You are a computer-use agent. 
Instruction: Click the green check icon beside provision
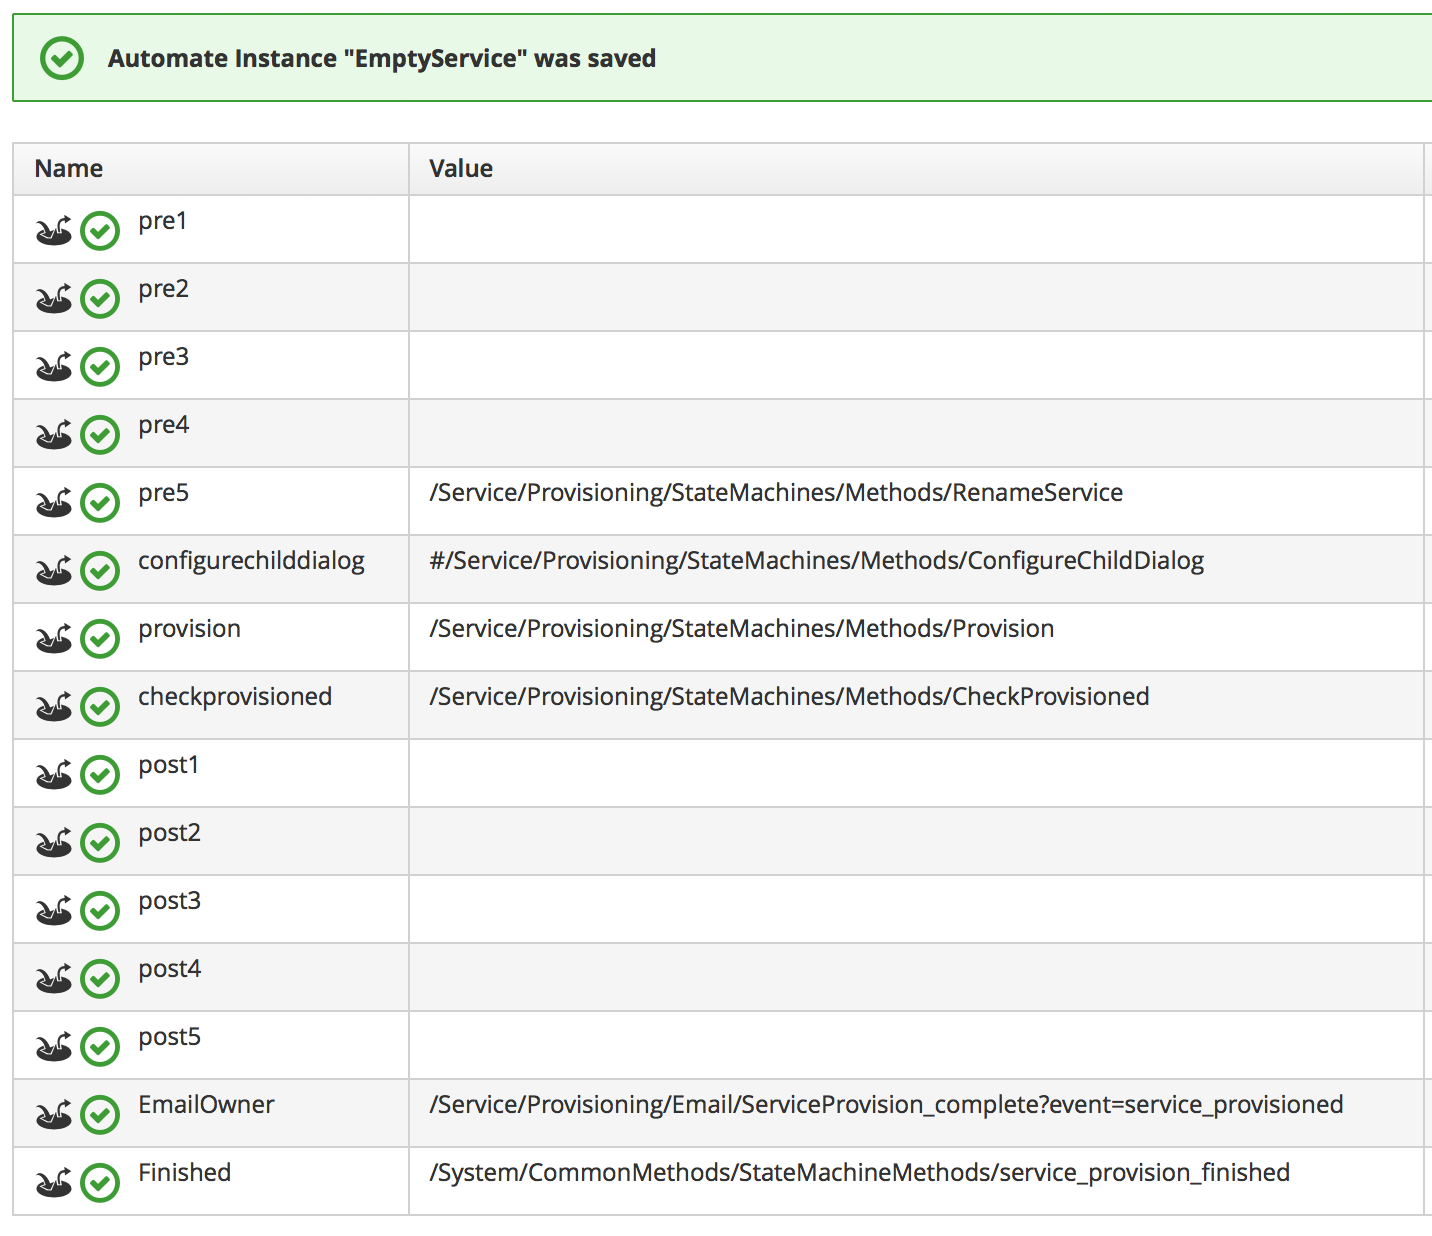point(100,639)
